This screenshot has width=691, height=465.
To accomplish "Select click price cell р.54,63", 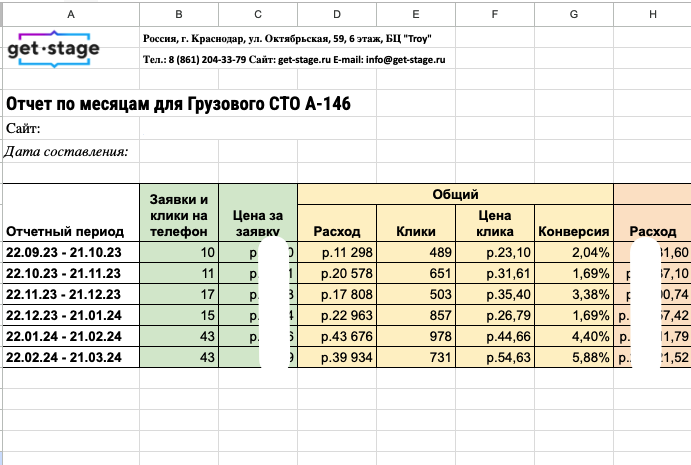I will [495, 357].
